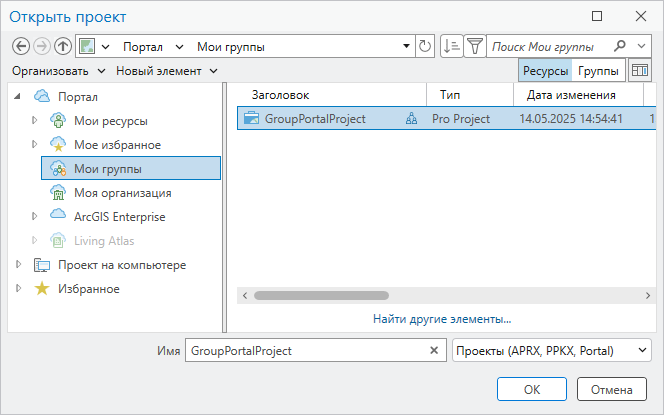The height and width of the screenshot is (415, 664).
Task: Go back with the Back arrow button
Action: click(21, 46)
